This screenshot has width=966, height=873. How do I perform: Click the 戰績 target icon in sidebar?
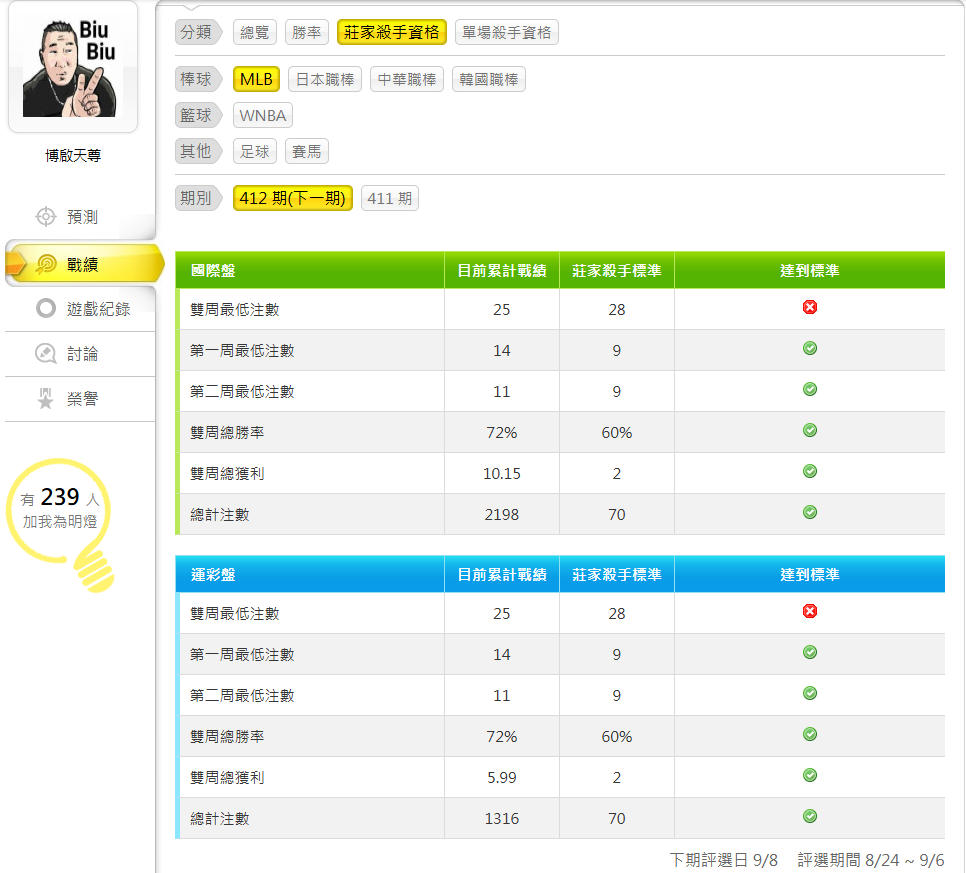coord(46,264)
